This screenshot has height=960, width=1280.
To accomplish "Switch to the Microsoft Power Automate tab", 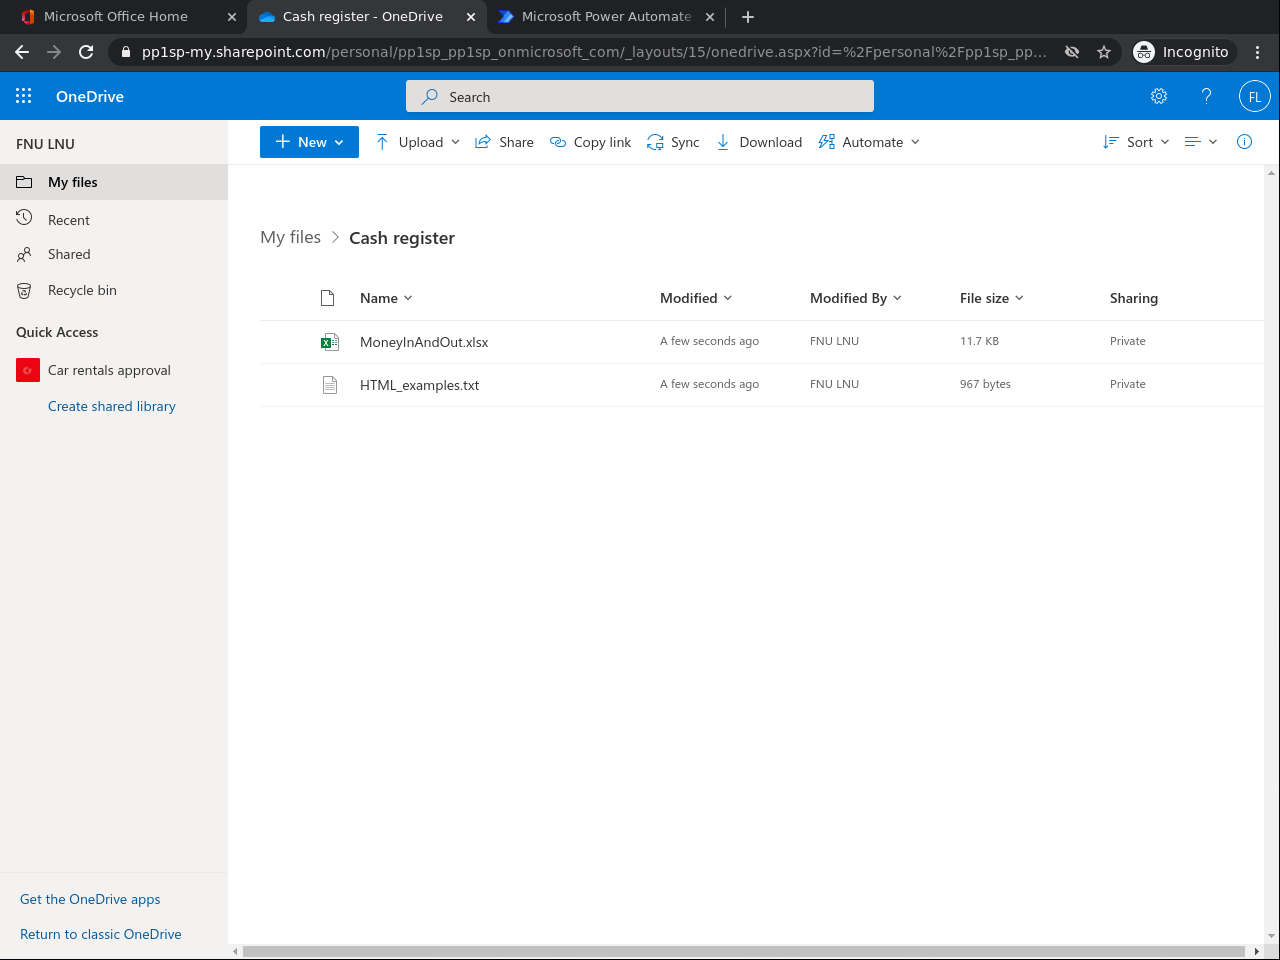I will (x=606, y=16).
